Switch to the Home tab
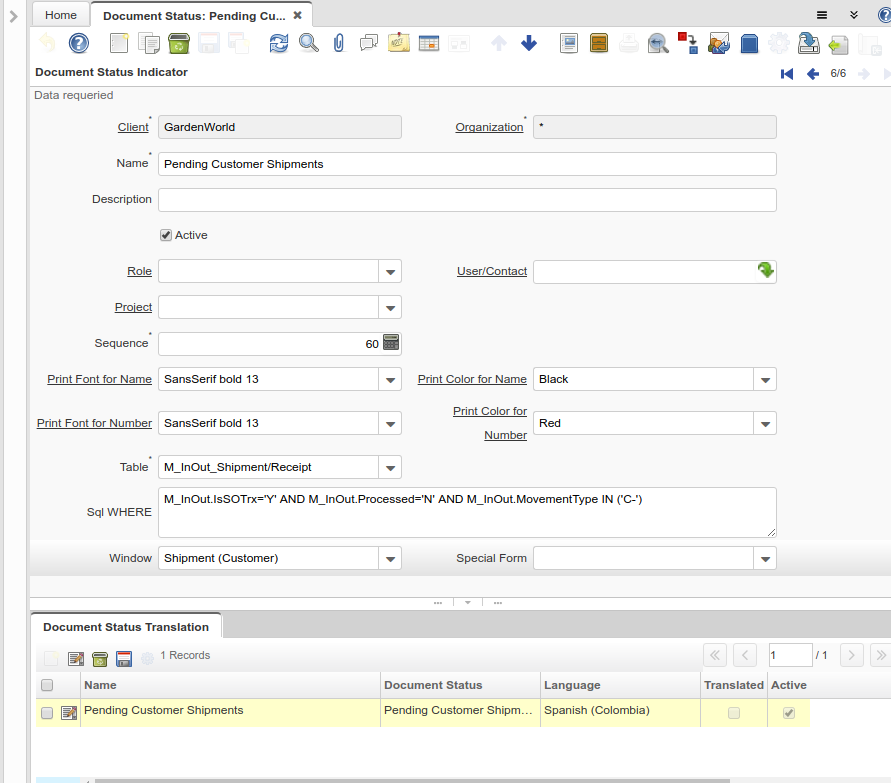Screen dimensions: 891x783 60,15
